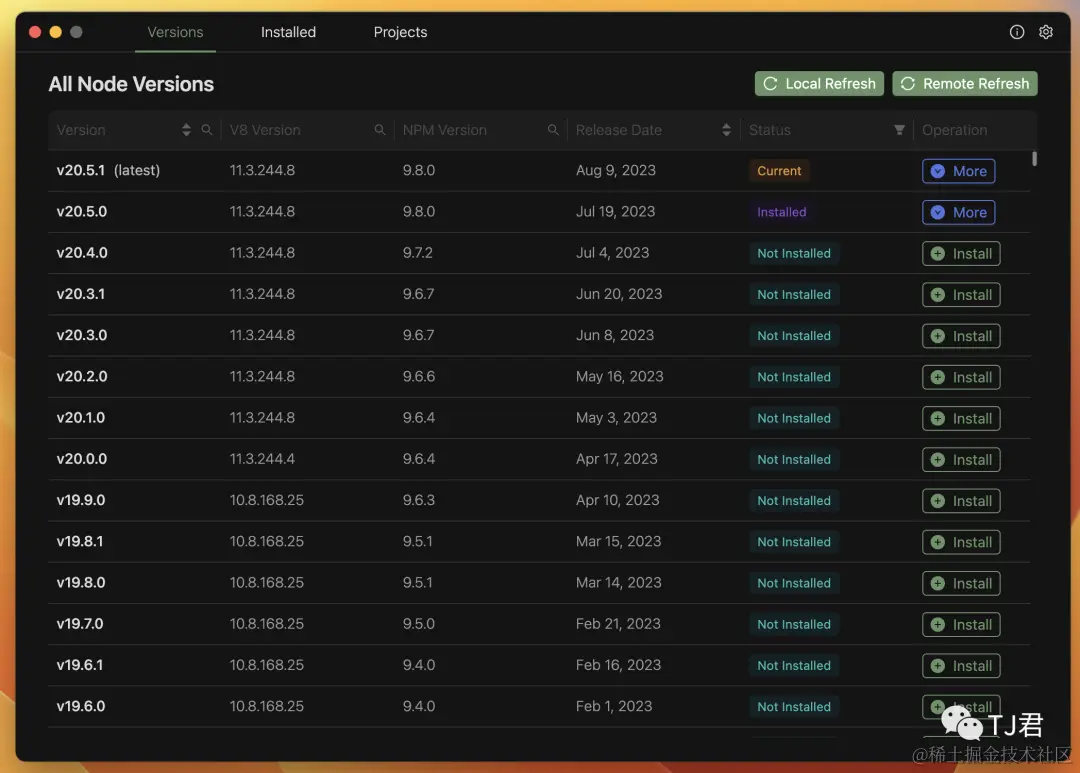Click V8 version 11.3.244.4
The height and width of the screenshot is (773, 1080).
point(262,459)
